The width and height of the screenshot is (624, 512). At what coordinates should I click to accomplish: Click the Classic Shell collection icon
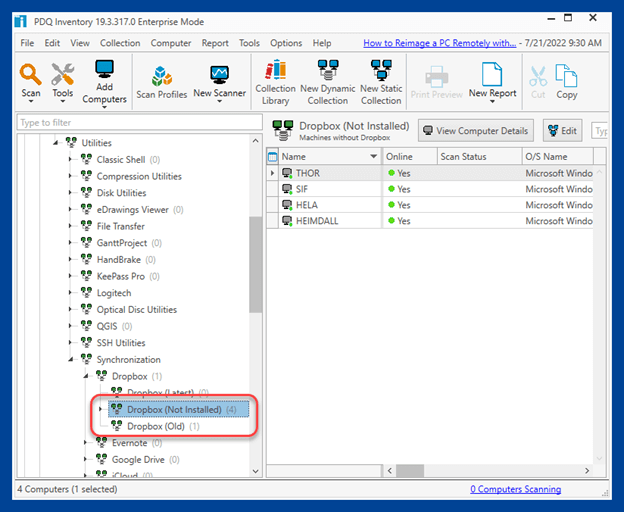click(86, 159)
